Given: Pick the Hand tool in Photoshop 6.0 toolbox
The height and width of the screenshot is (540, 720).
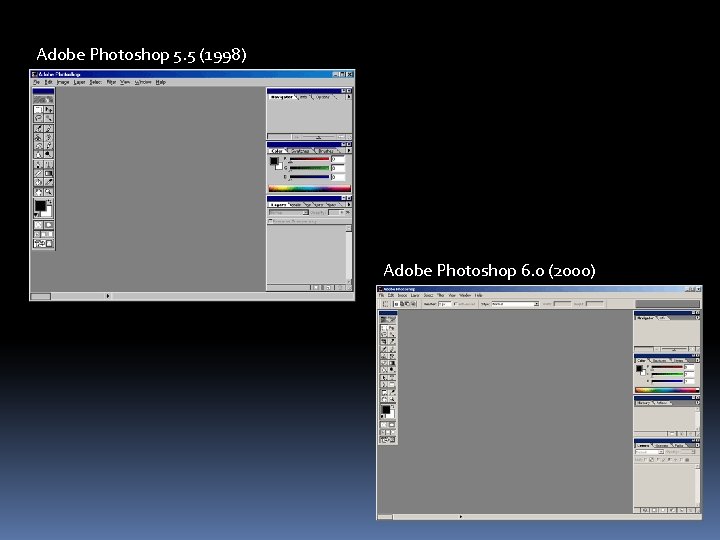Looking at the screenshot, I should tap(384, 399).
